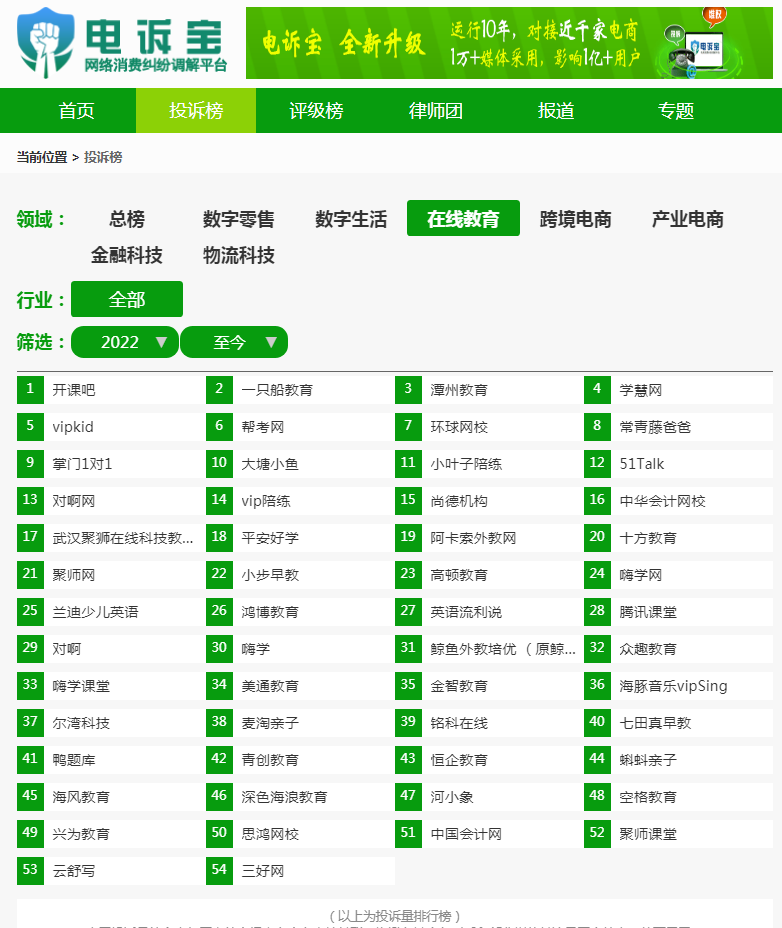
Task: Select 数字零售 domain filter
Action: click(x=239, y=219)
